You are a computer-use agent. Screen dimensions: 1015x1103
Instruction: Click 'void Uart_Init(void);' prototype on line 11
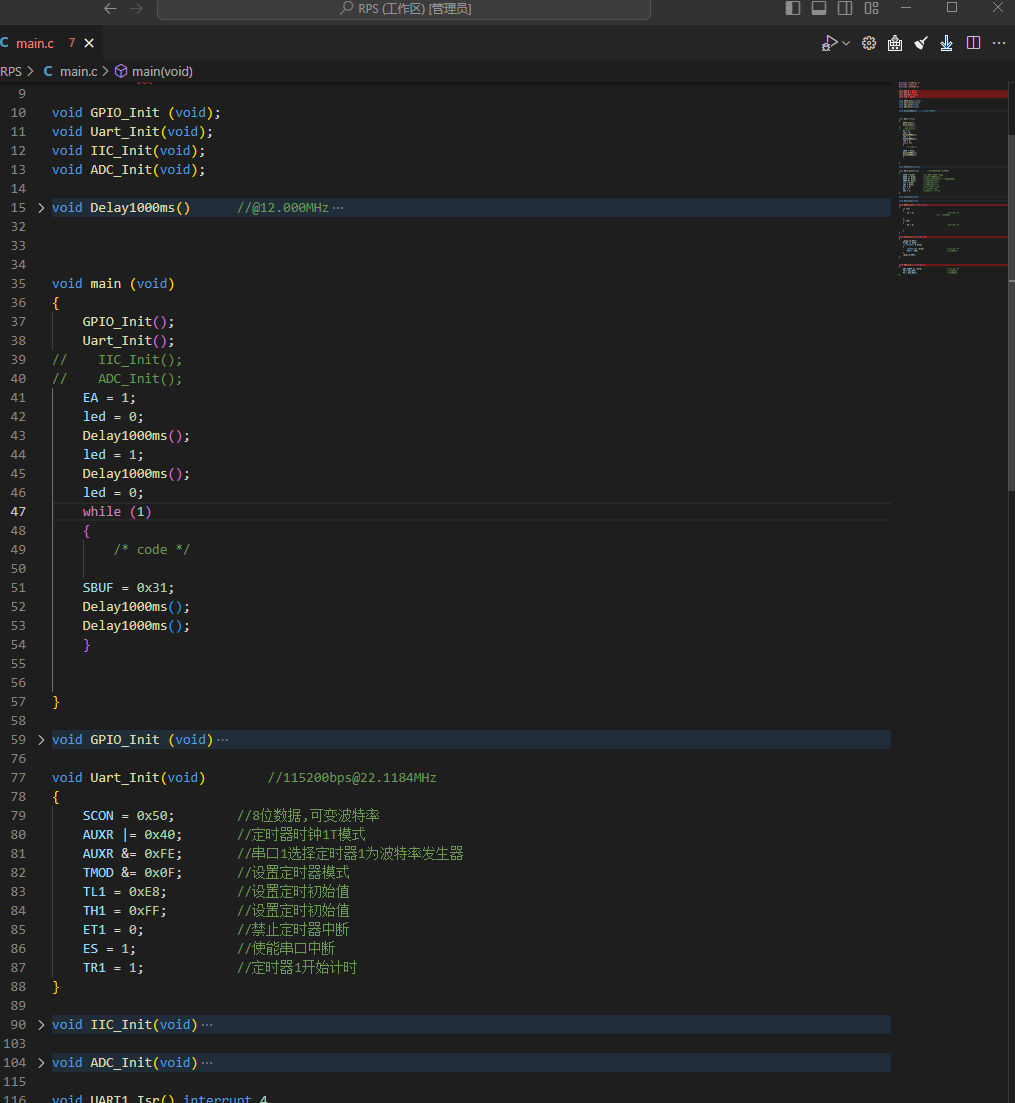(132, 132)
